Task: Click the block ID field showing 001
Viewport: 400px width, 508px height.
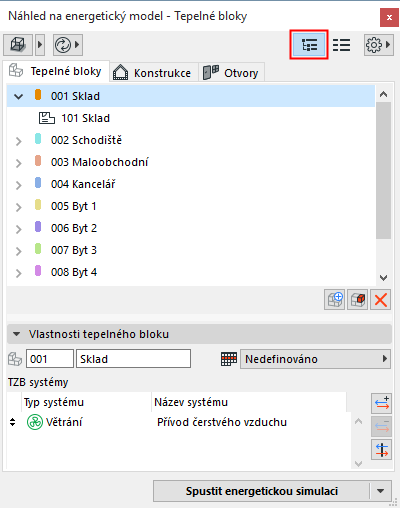Action: click(x=50, y=359)
